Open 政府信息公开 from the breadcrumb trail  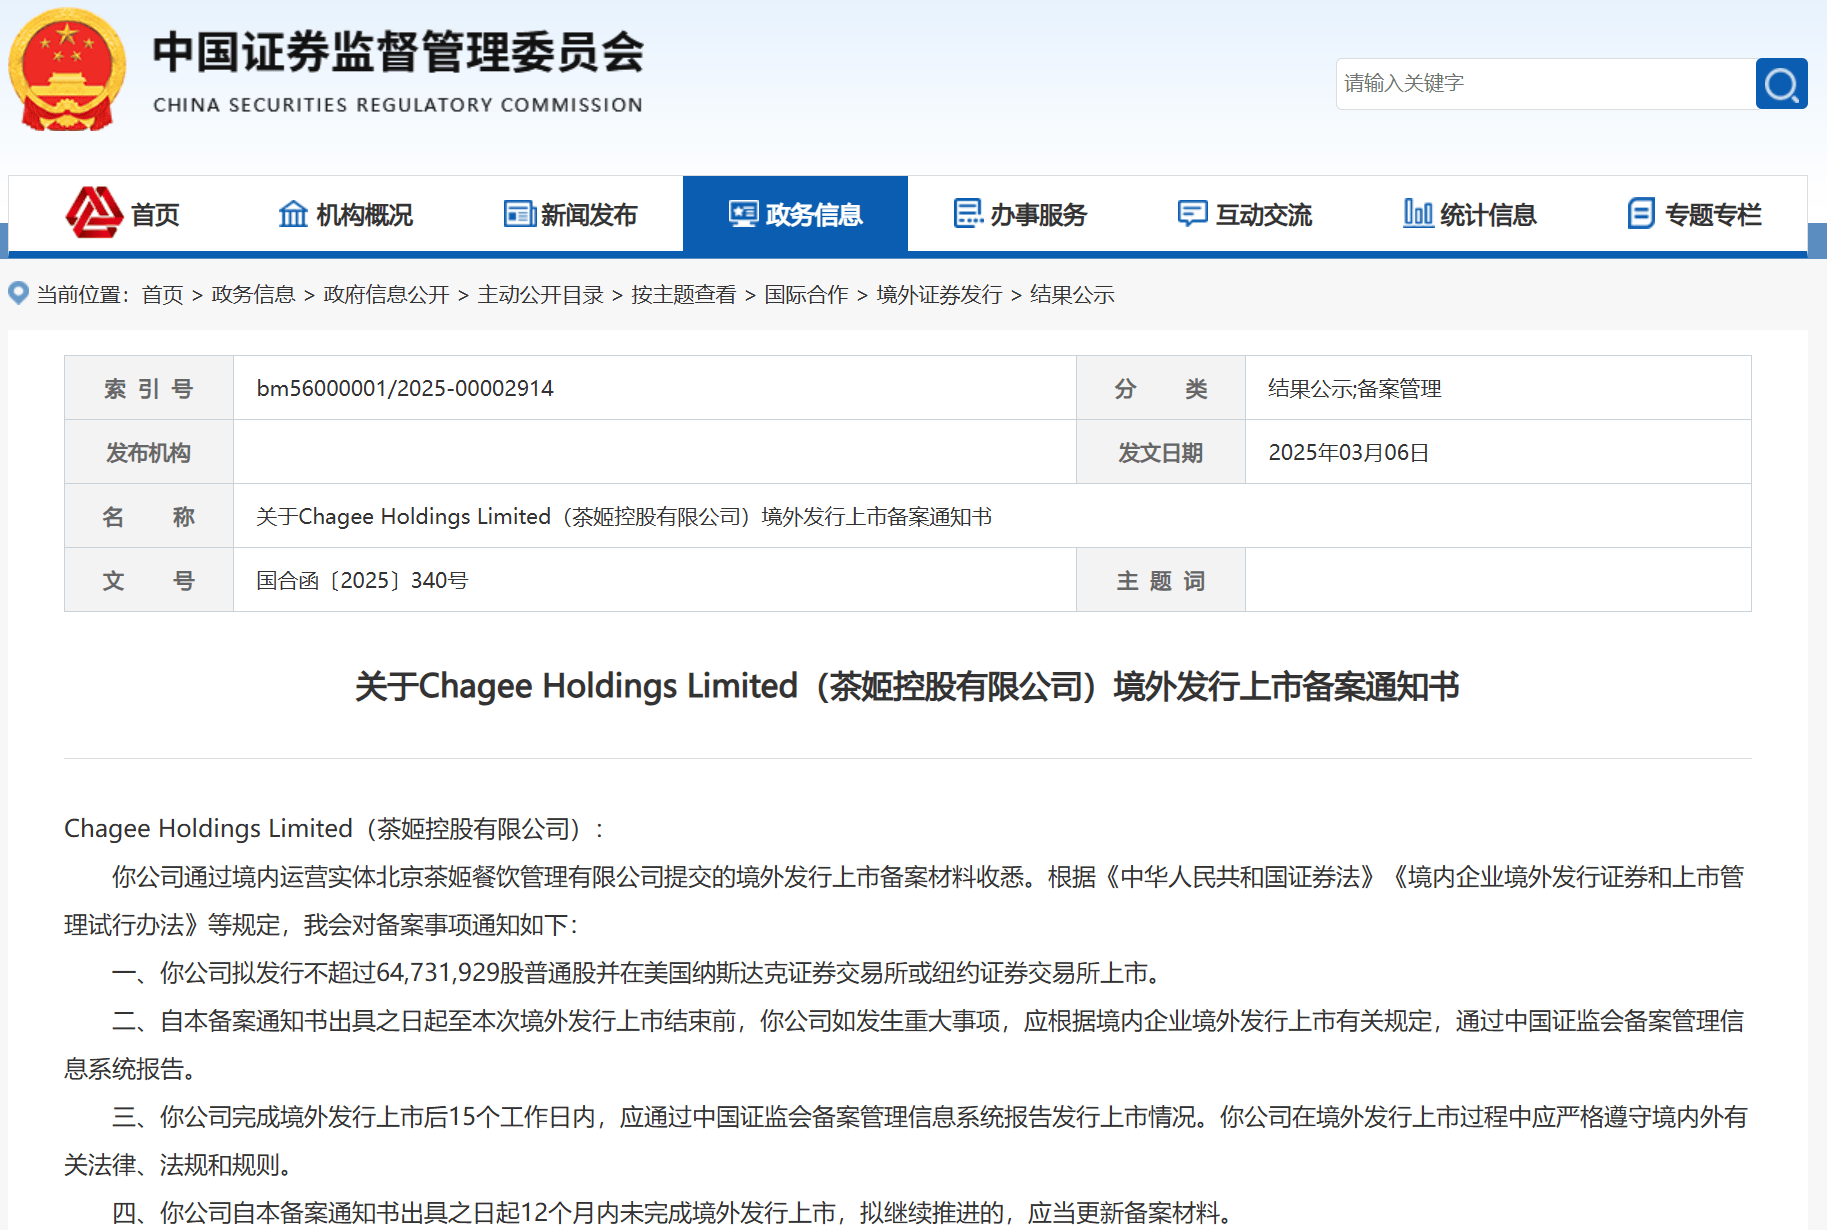(385, 295)
